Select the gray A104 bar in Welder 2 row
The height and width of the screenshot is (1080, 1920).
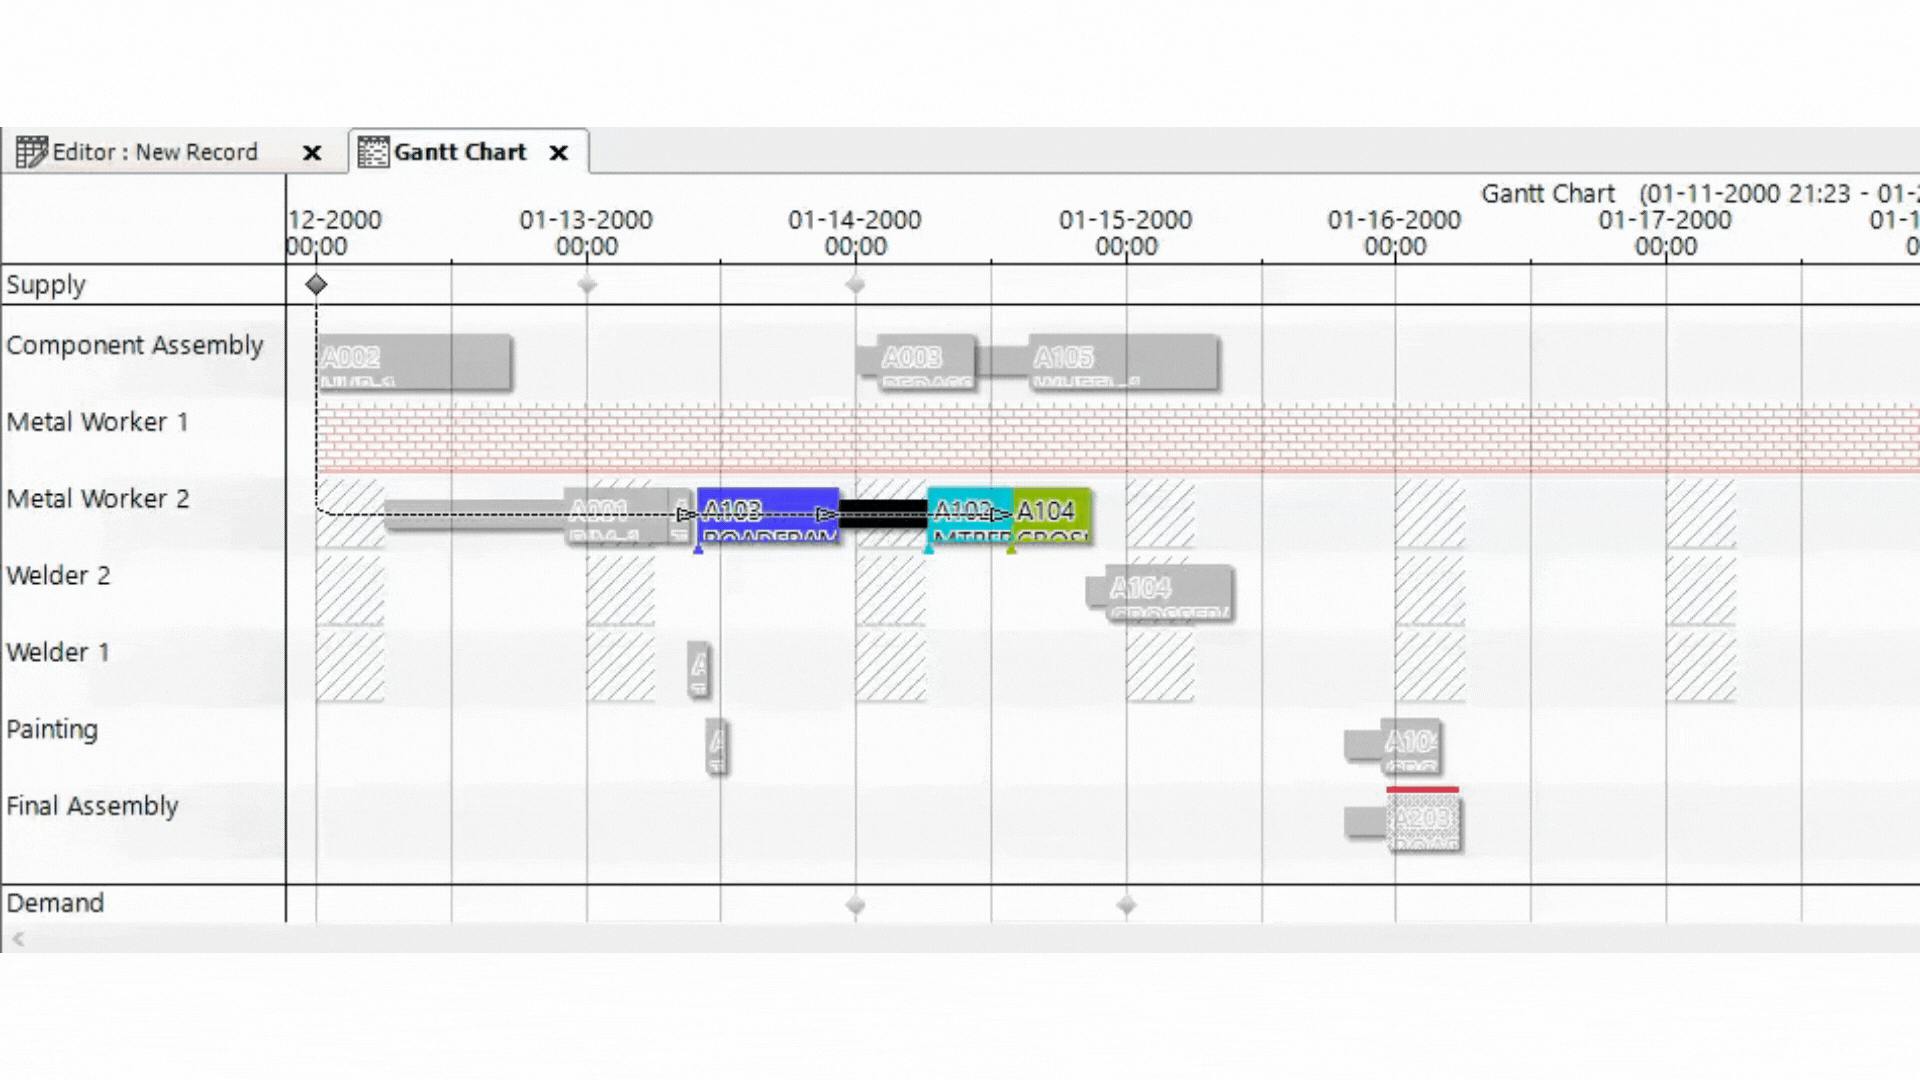(1169, 593)
